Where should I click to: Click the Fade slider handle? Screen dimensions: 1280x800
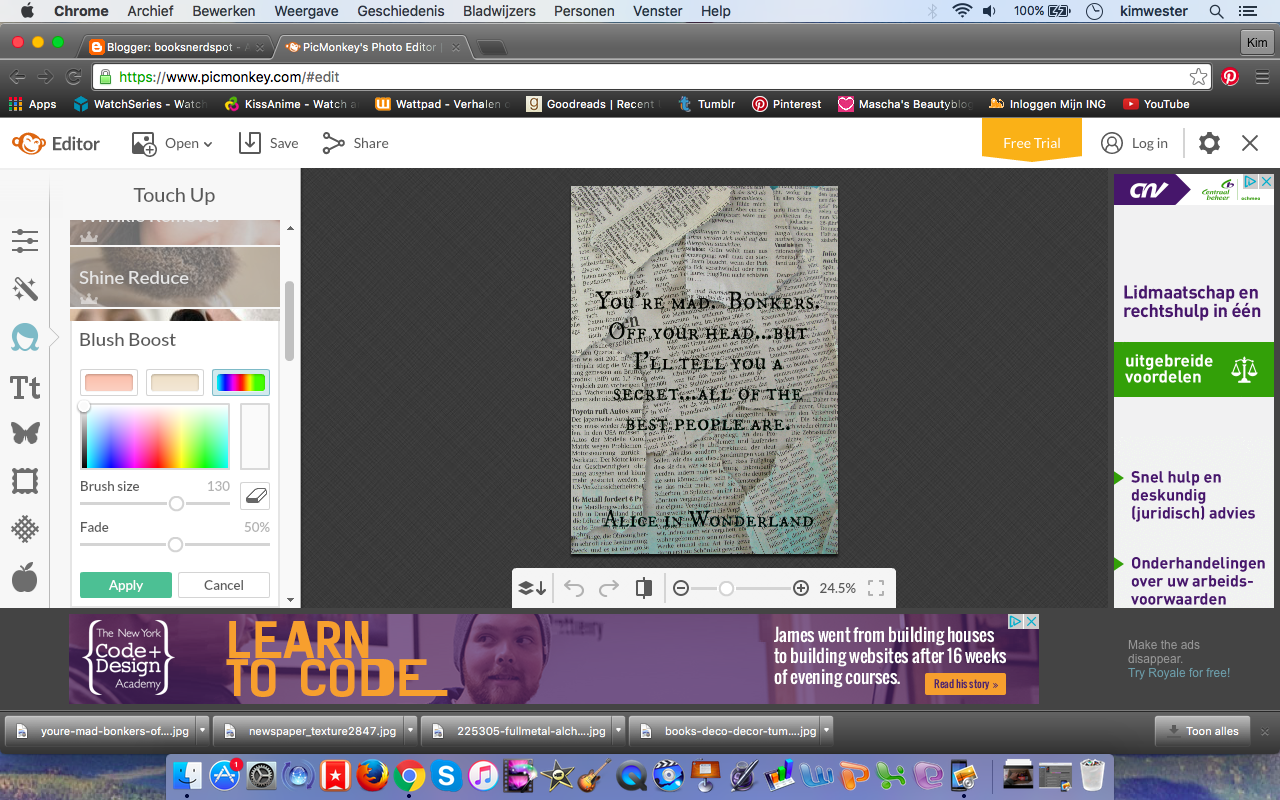[175, 545]
